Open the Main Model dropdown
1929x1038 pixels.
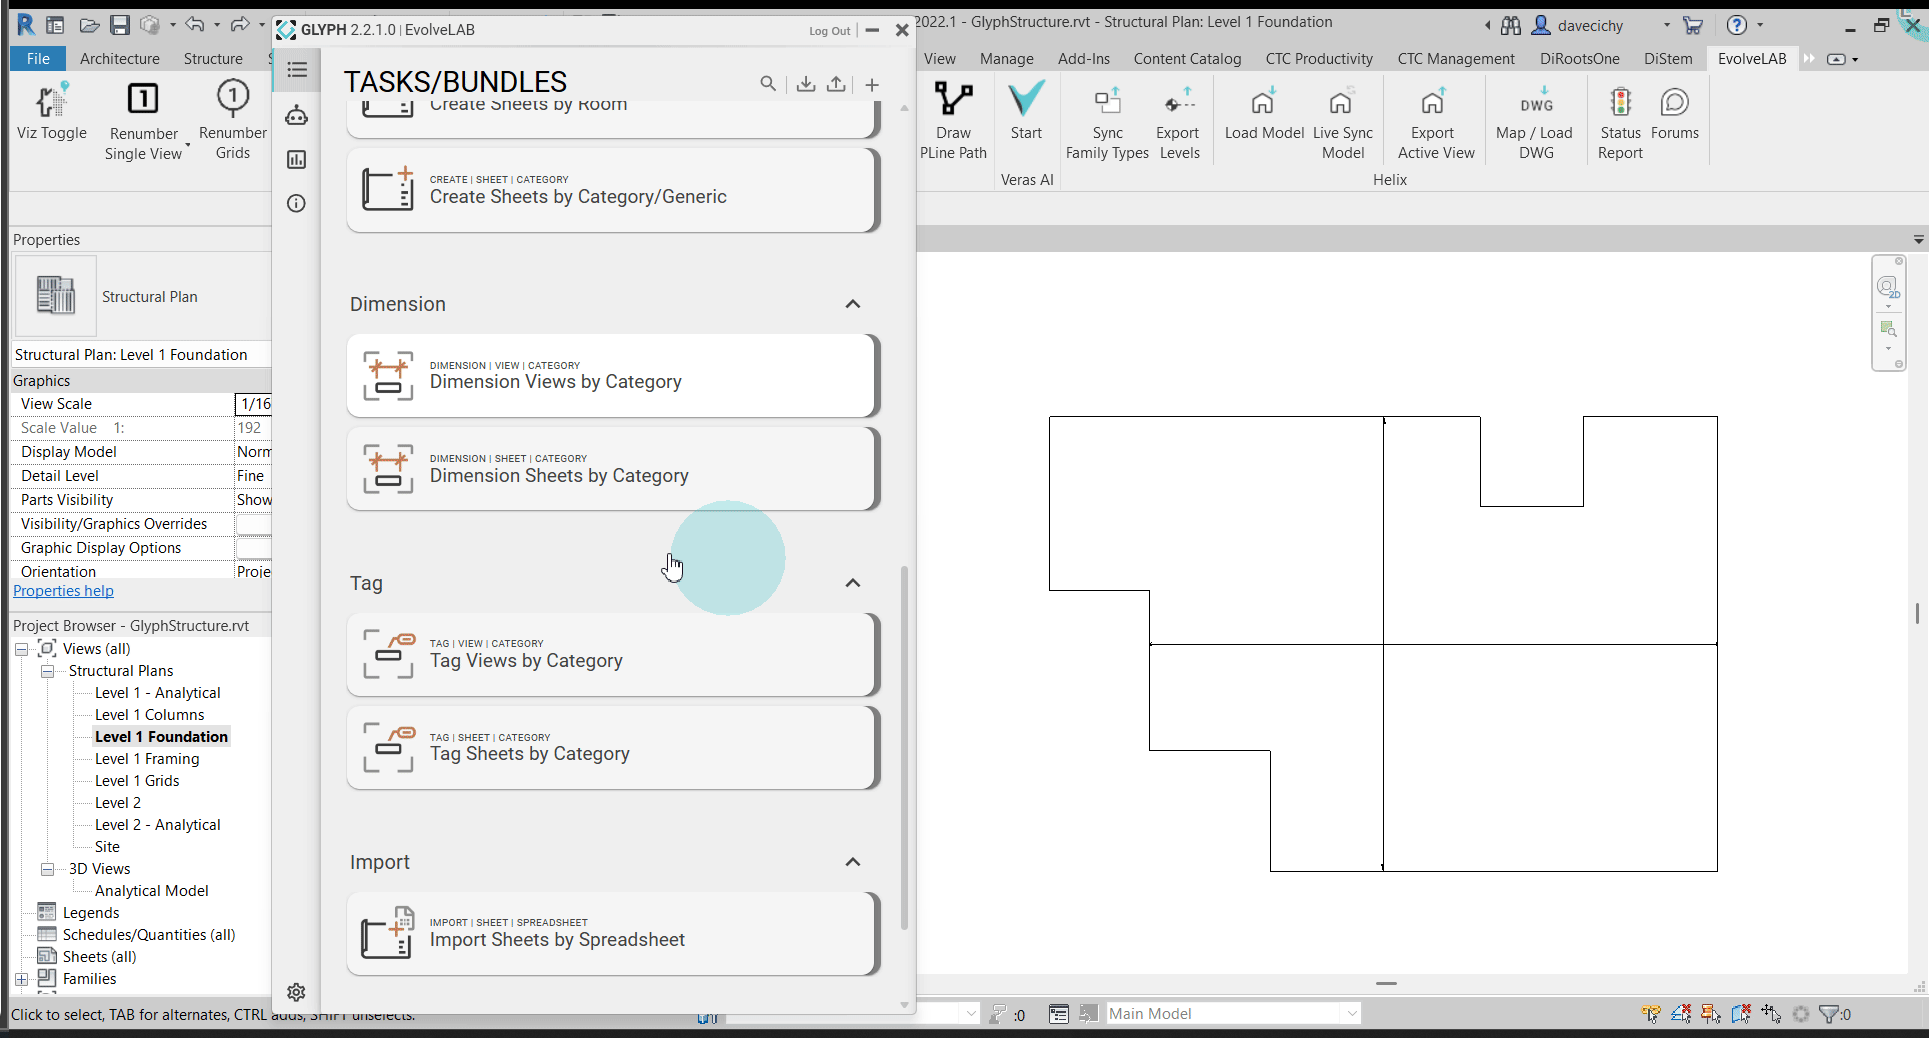tap(1351, 1013)
